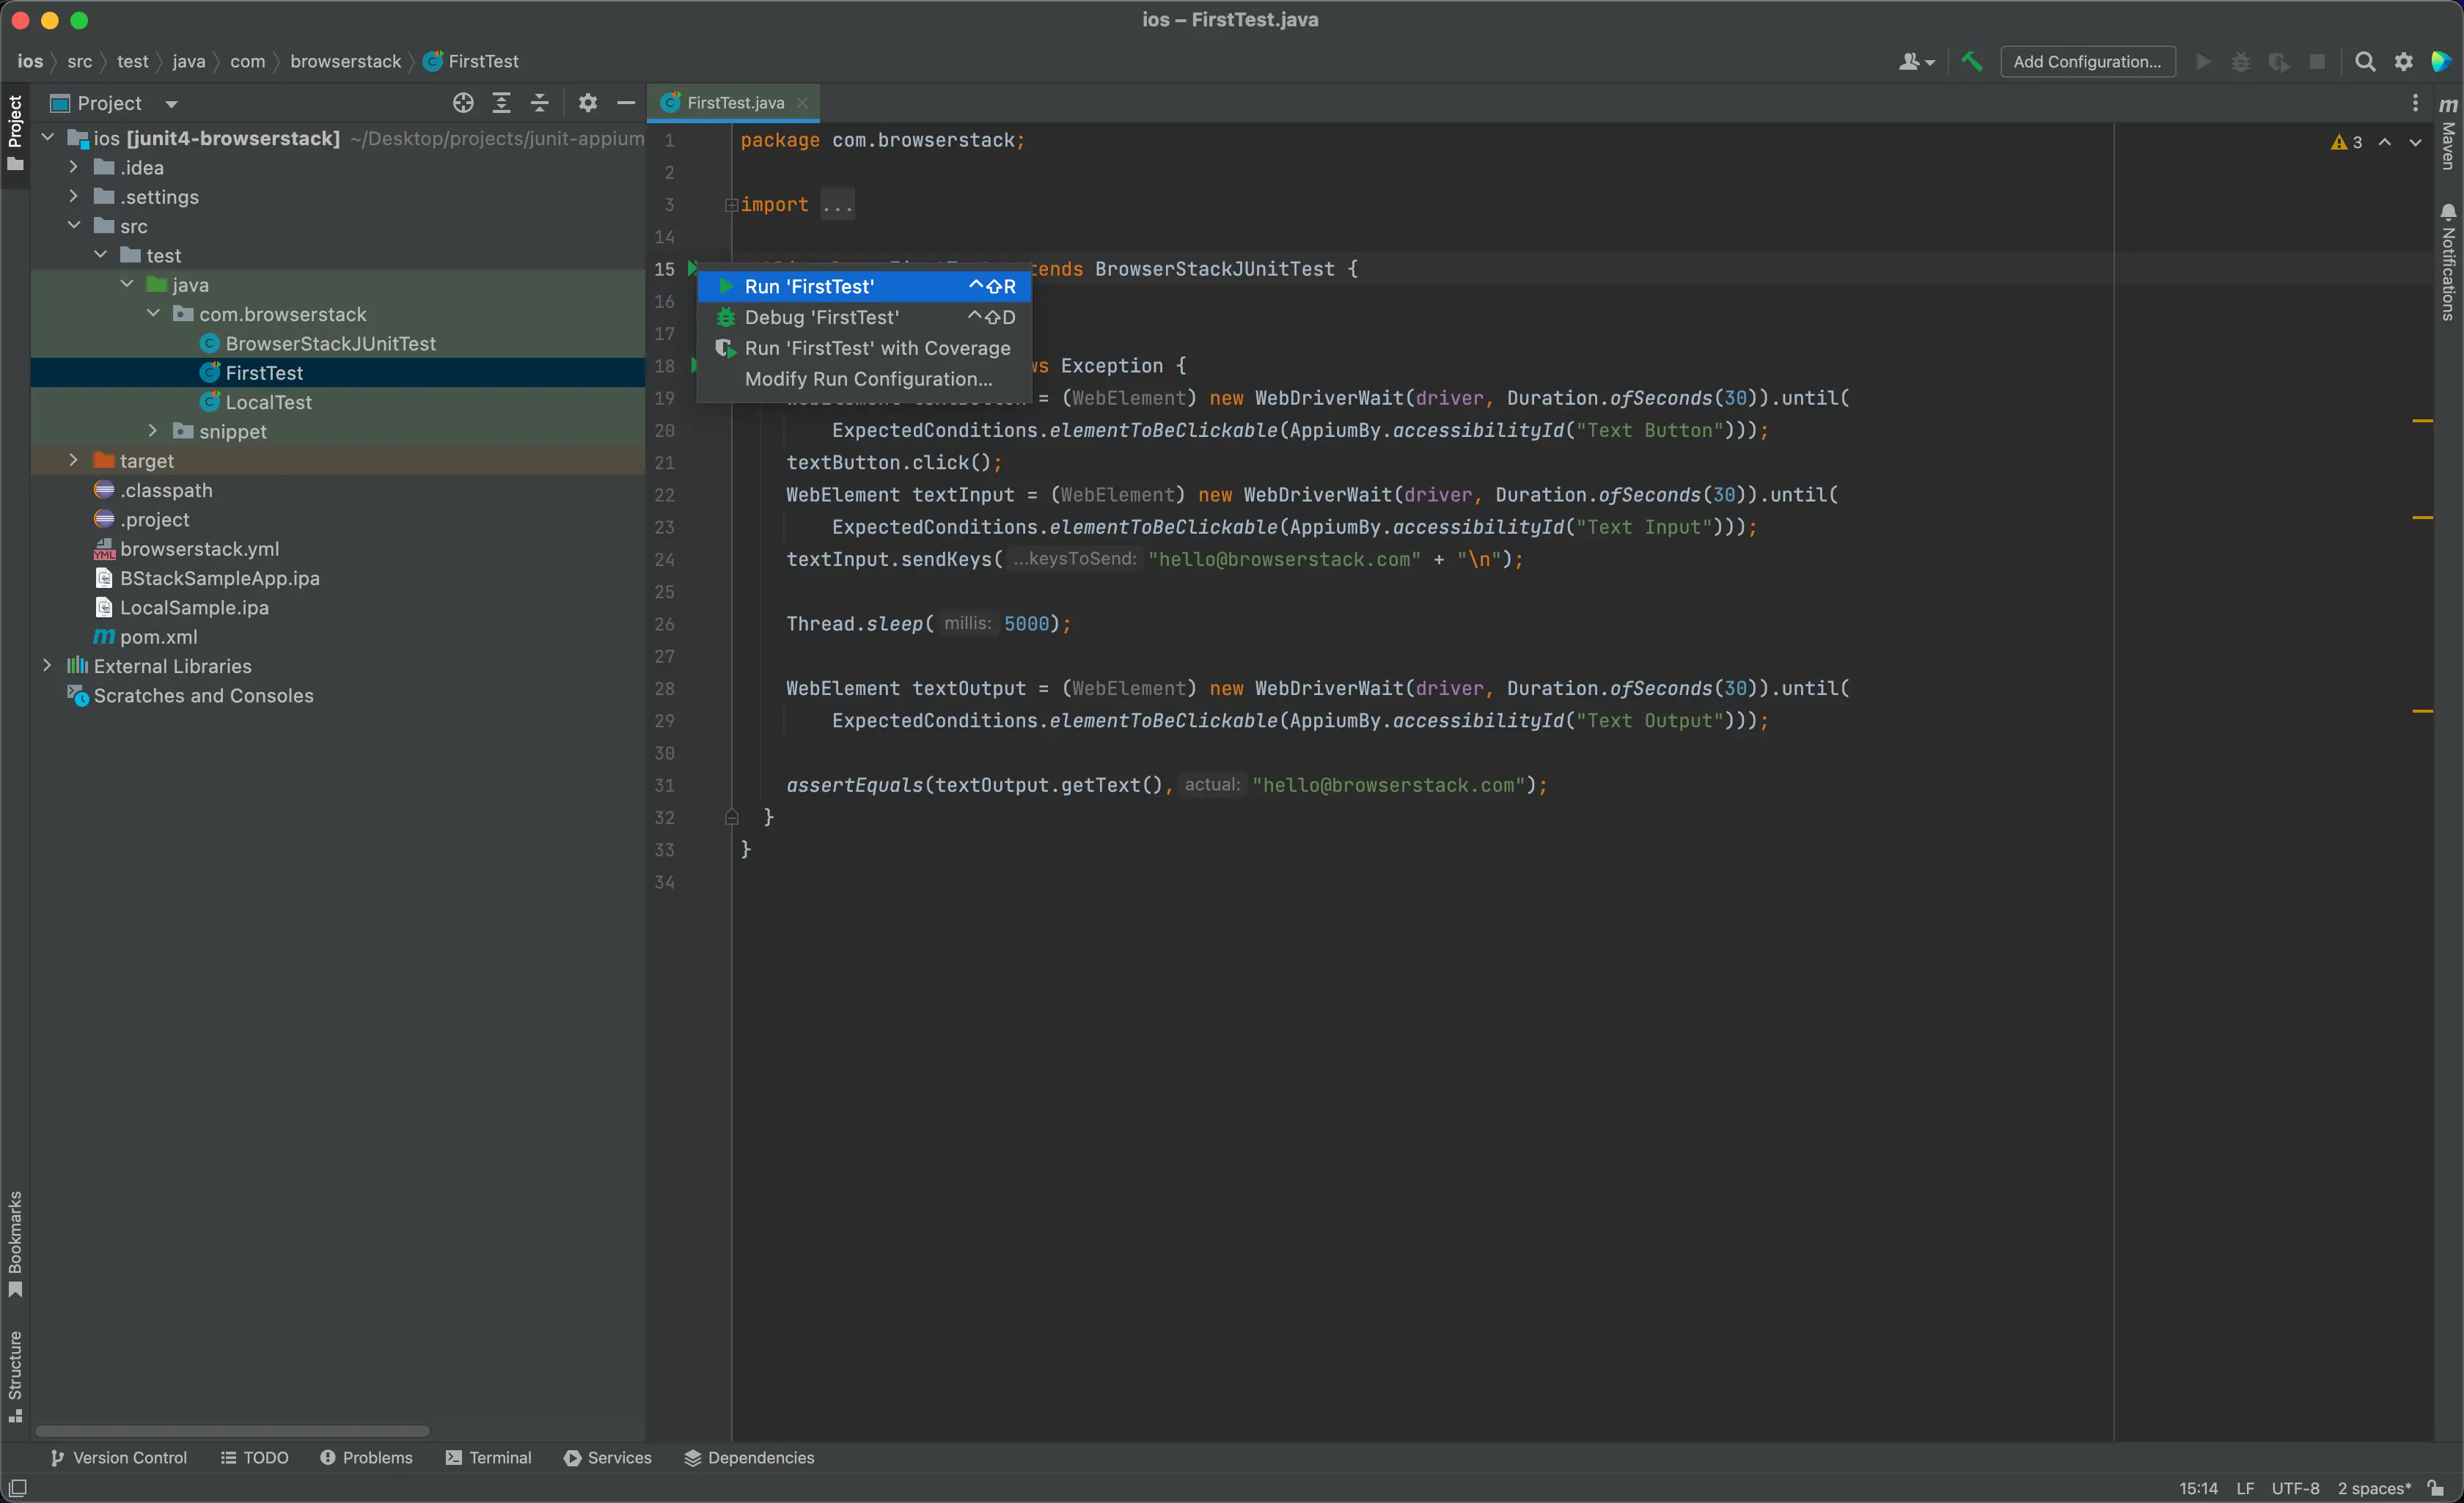The width and height of the screenshot is (2464, 1503).
Task: Click the Project panel horizontal scrollbar
Action: point(232,1431)
